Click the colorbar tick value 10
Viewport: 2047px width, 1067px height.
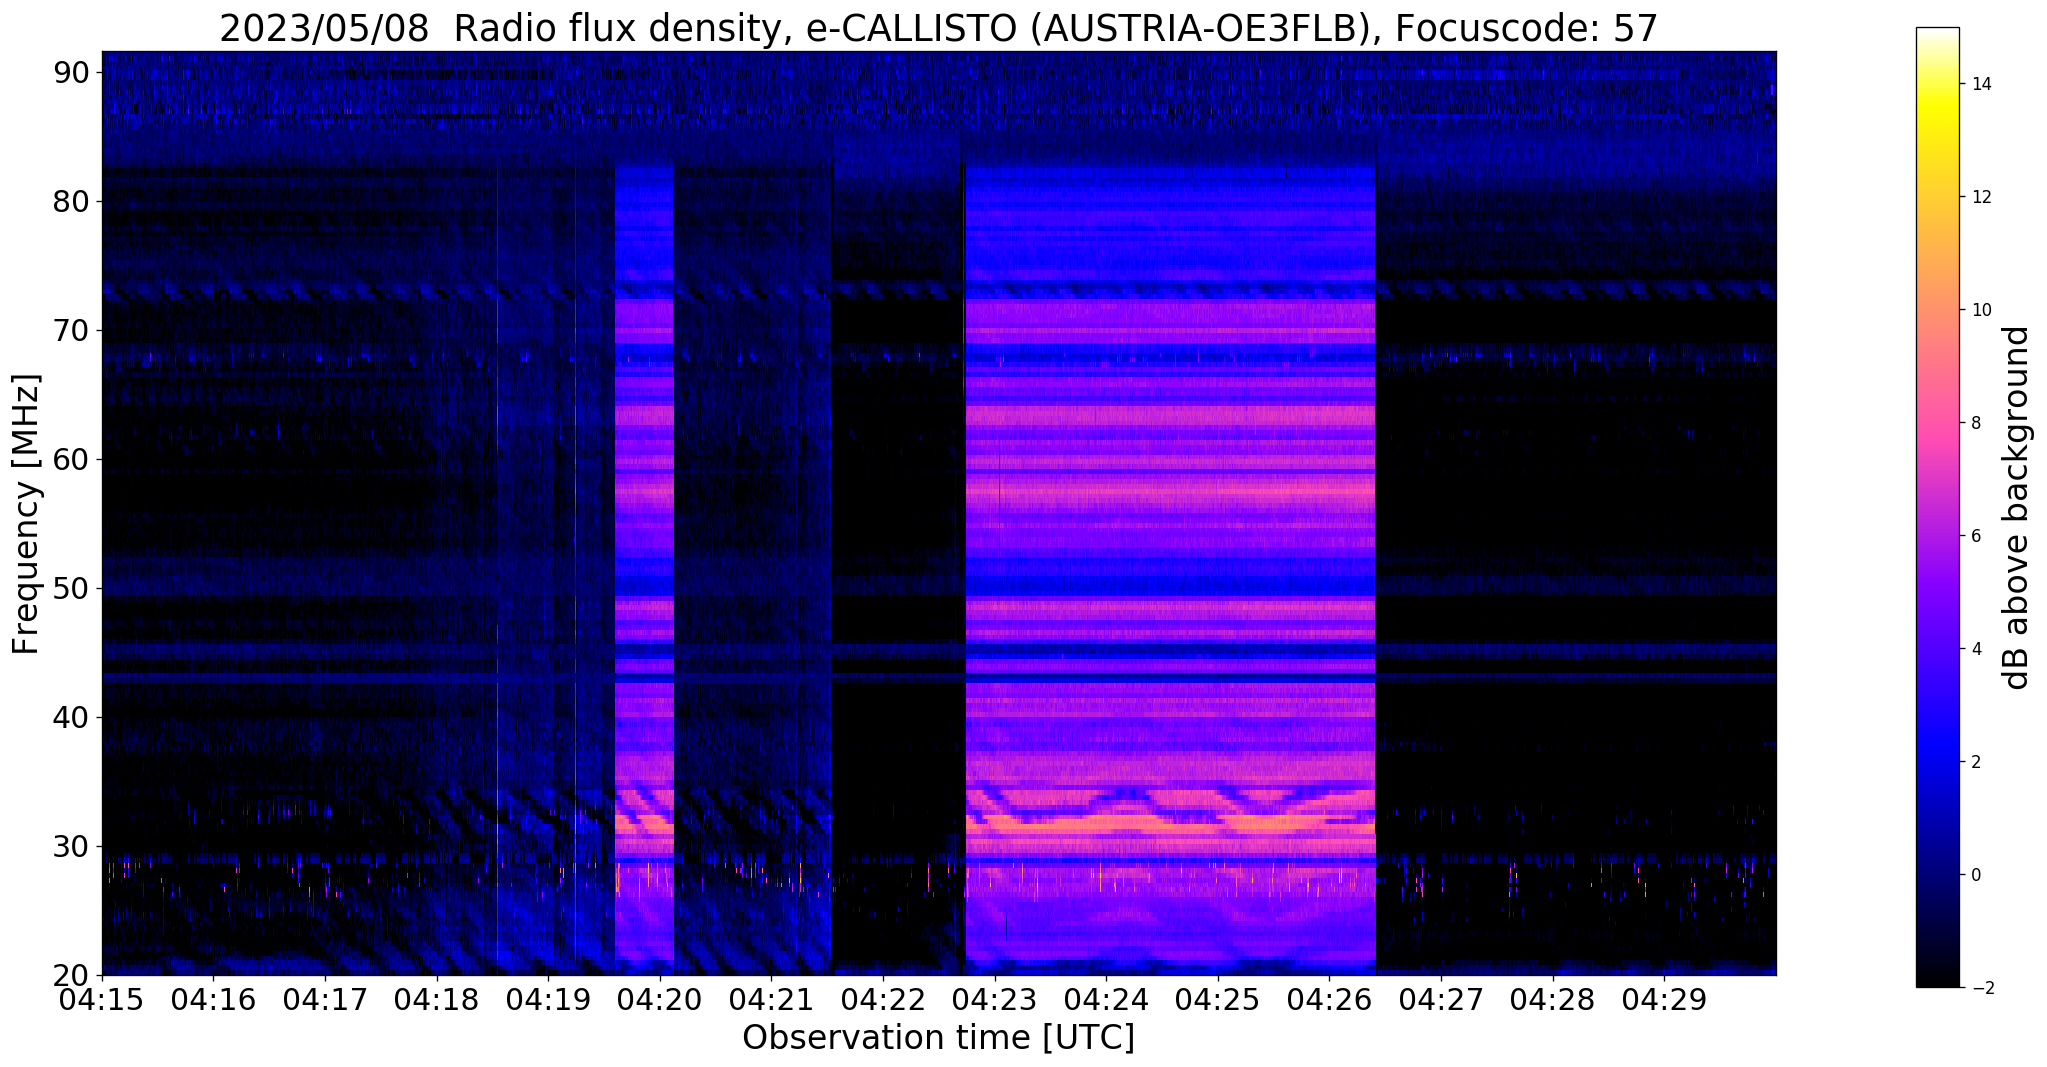pos(1980,310)
